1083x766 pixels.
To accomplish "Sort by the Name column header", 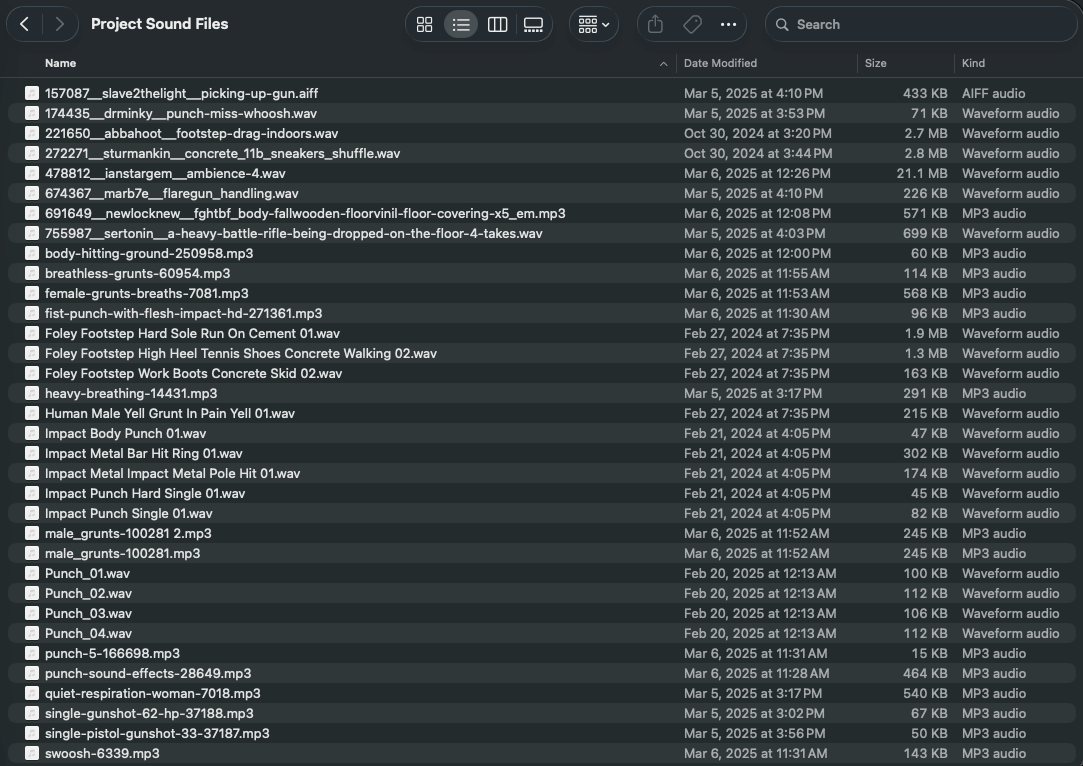I will pyautogui.click(x=60, y=63).
